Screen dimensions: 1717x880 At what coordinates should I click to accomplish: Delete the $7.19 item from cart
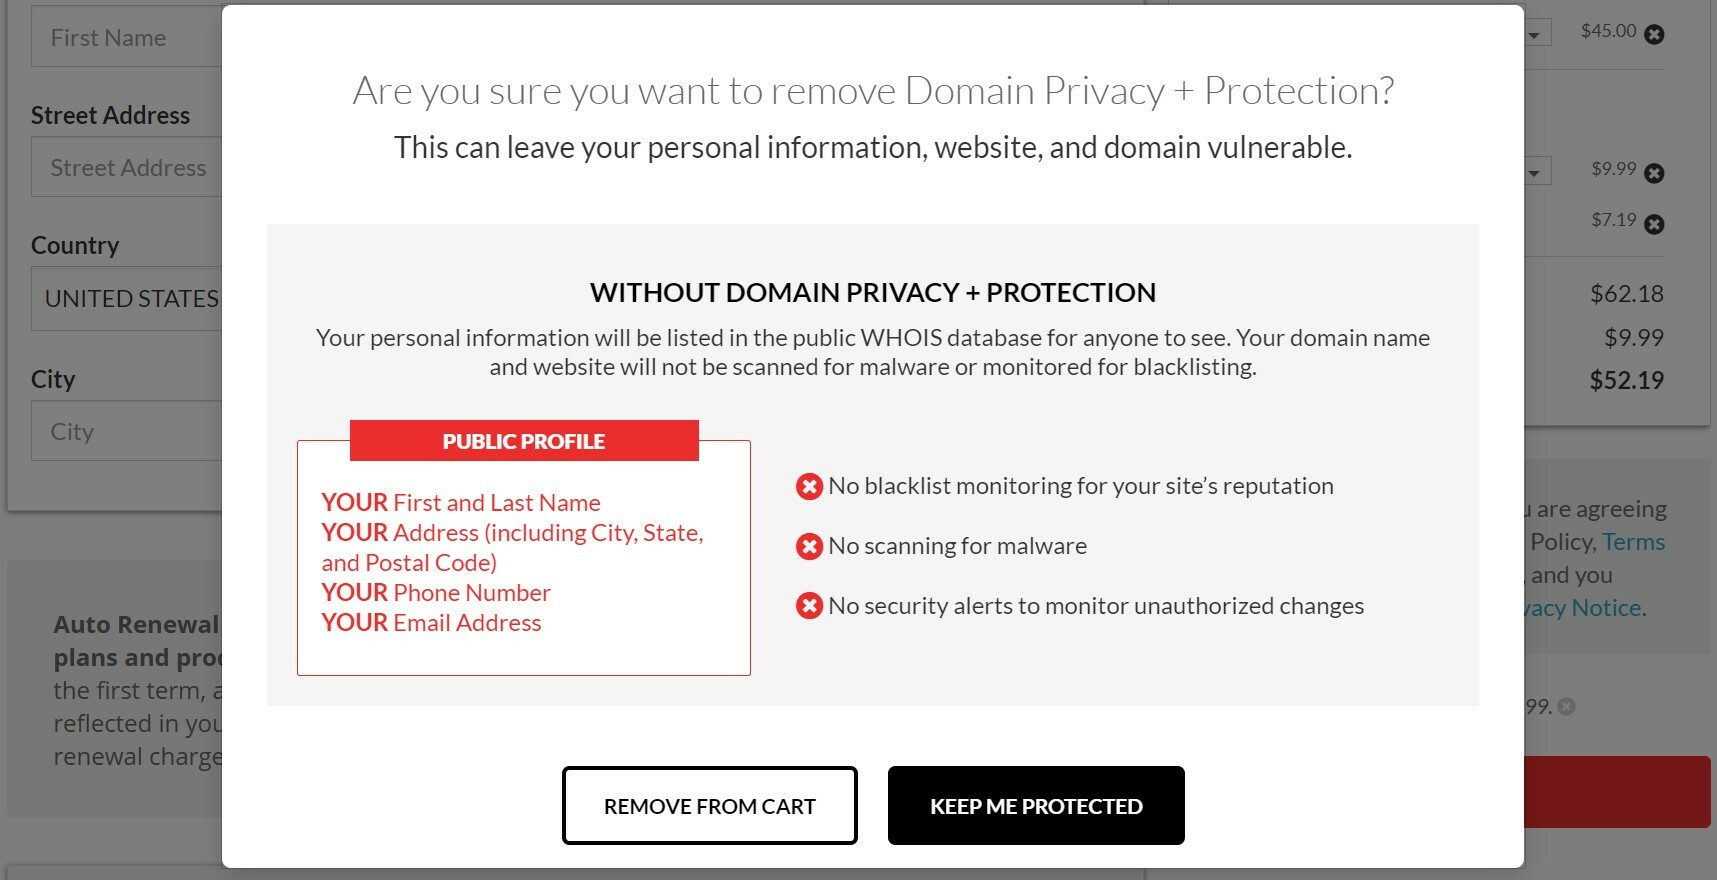pos(1655,224)
